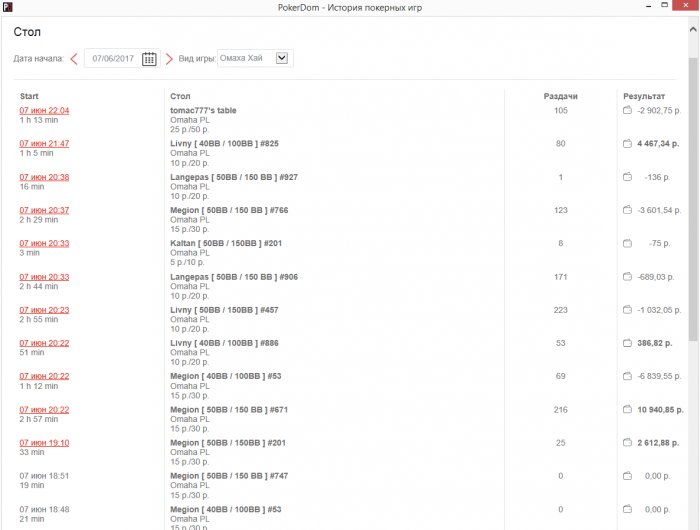Open the 2 h 44 min Langepas link

pyautogui.click(x=44, y=277)
